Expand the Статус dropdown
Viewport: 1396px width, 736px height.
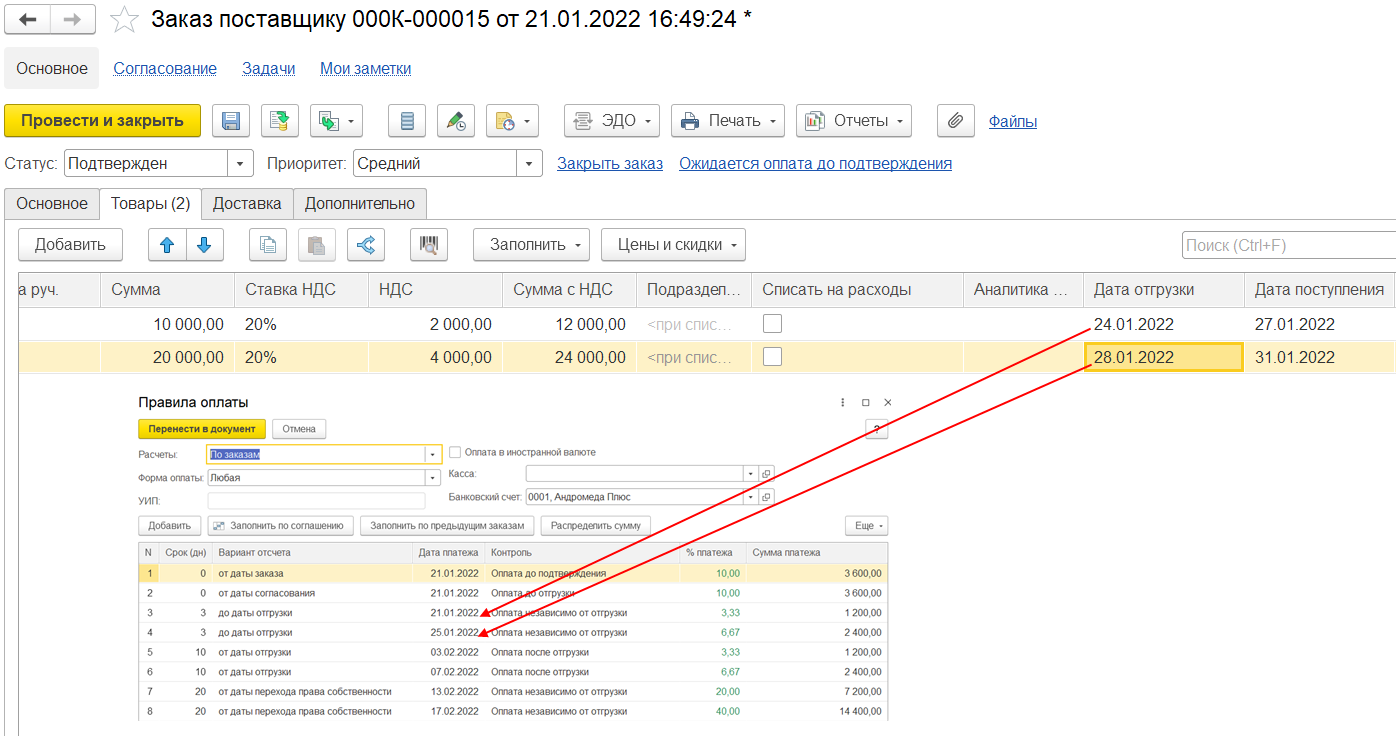pos(240,164)
